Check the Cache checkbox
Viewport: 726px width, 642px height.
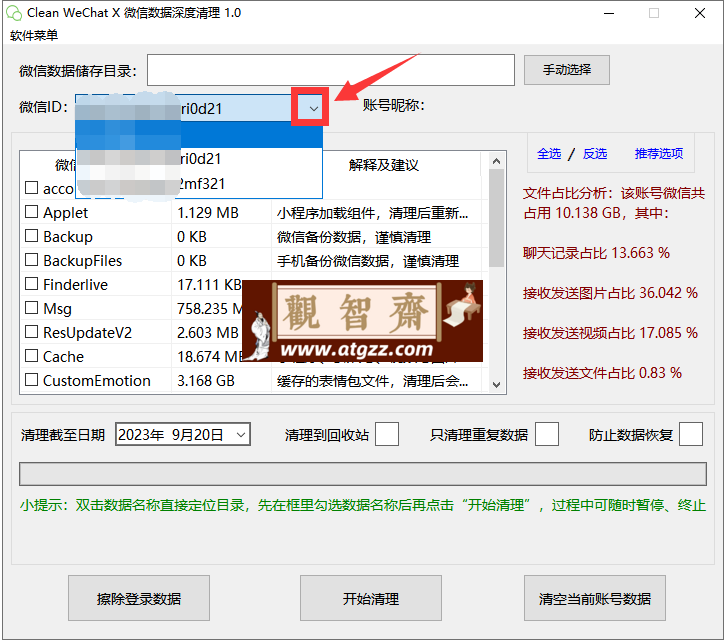tap(31, 355)
